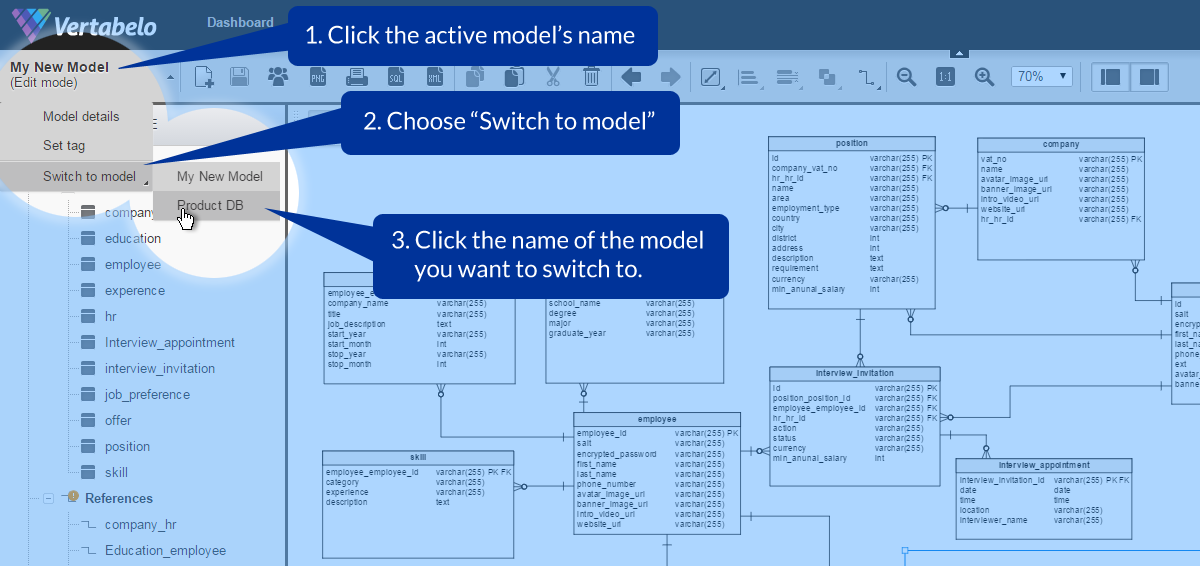This screenshot has width=1200, height=566.
Task: Toggle the left panel visibility
Action: pyautogui.click(x=1110, y=77)
